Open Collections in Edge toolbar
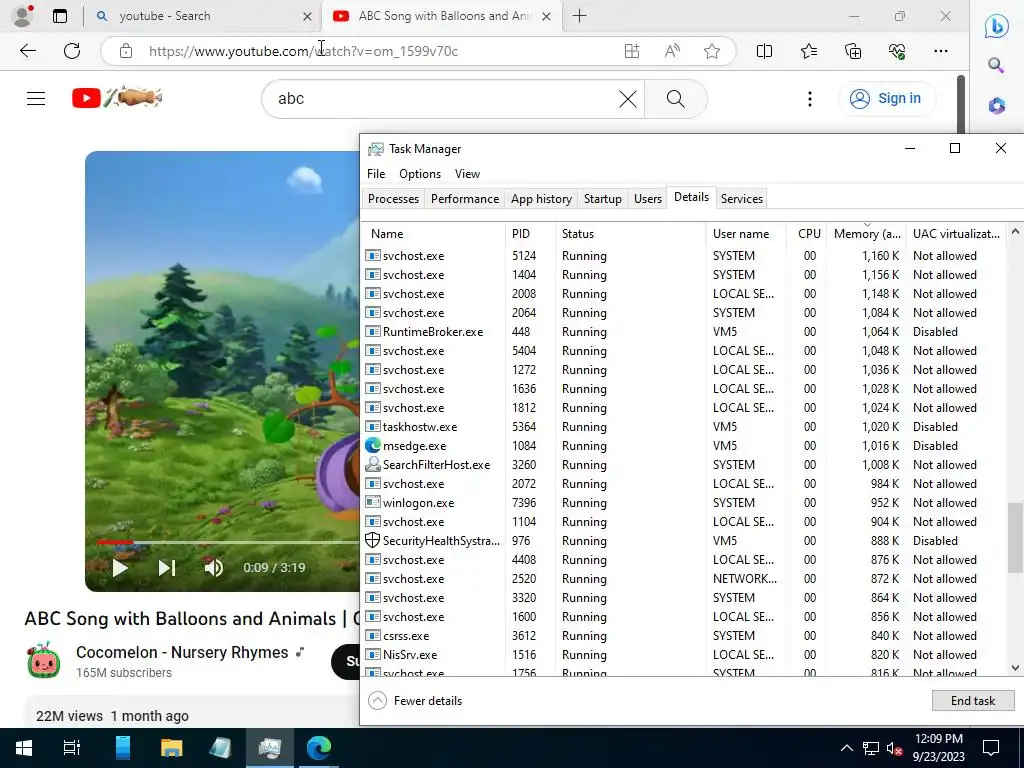 [853, 51]
